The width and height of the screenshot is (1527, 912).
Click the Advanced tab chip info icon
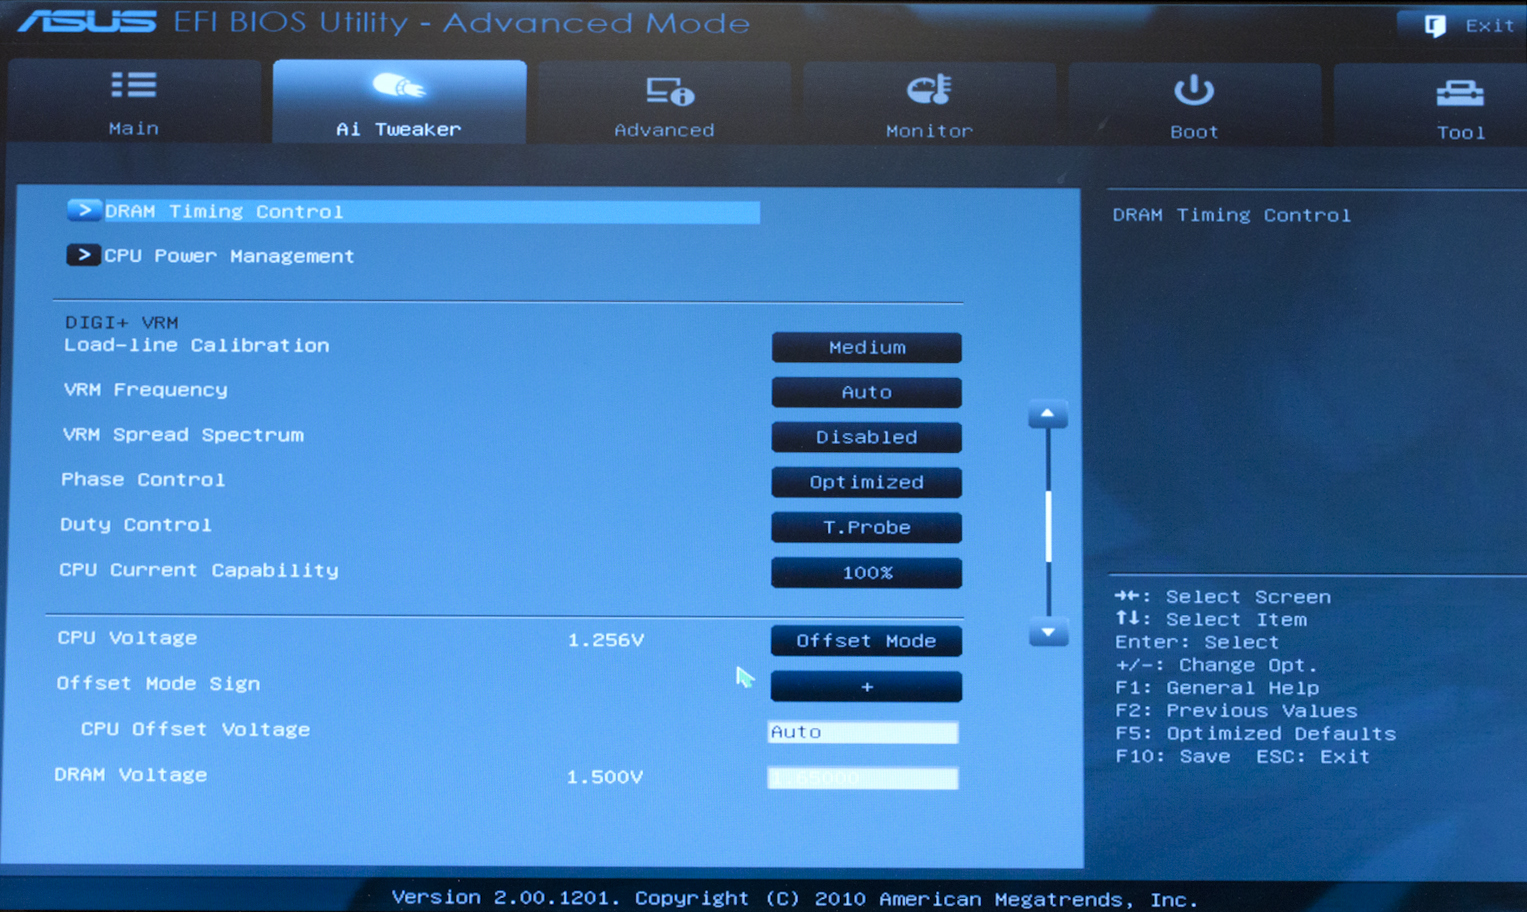pos(669,92)
